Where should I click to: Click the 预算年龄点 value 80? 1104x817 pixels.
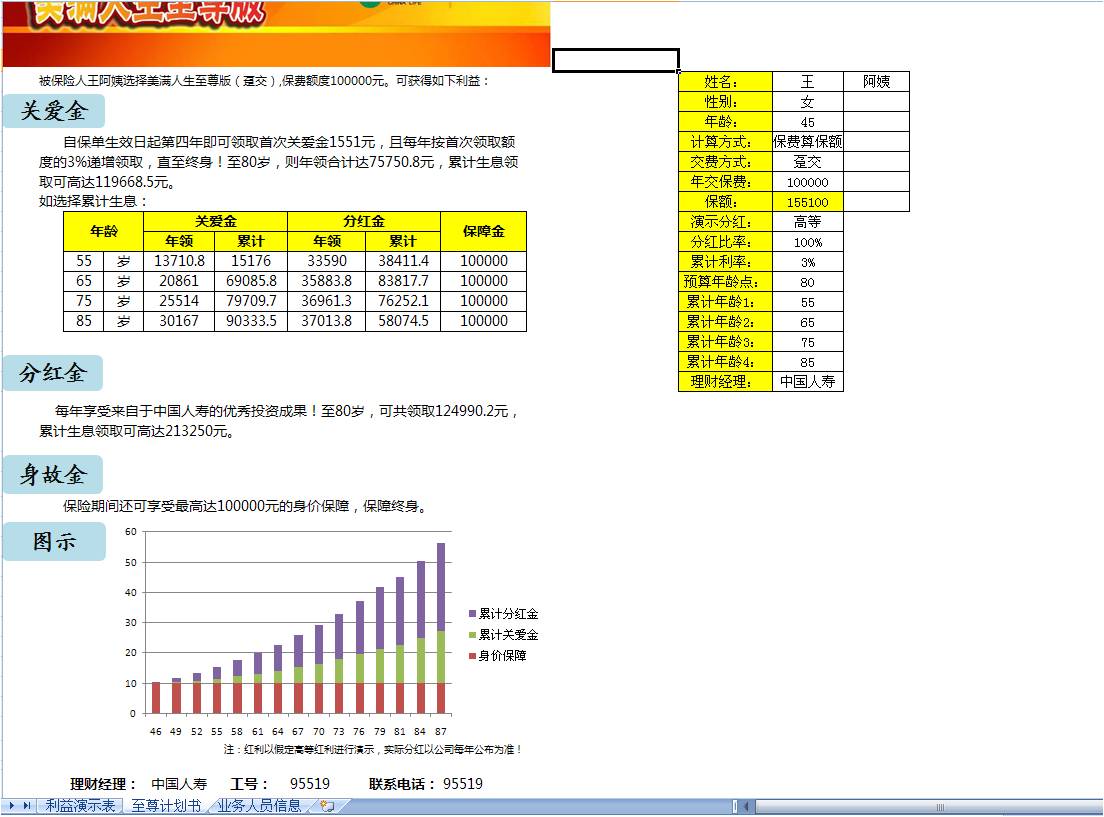(x=808, y=282)
